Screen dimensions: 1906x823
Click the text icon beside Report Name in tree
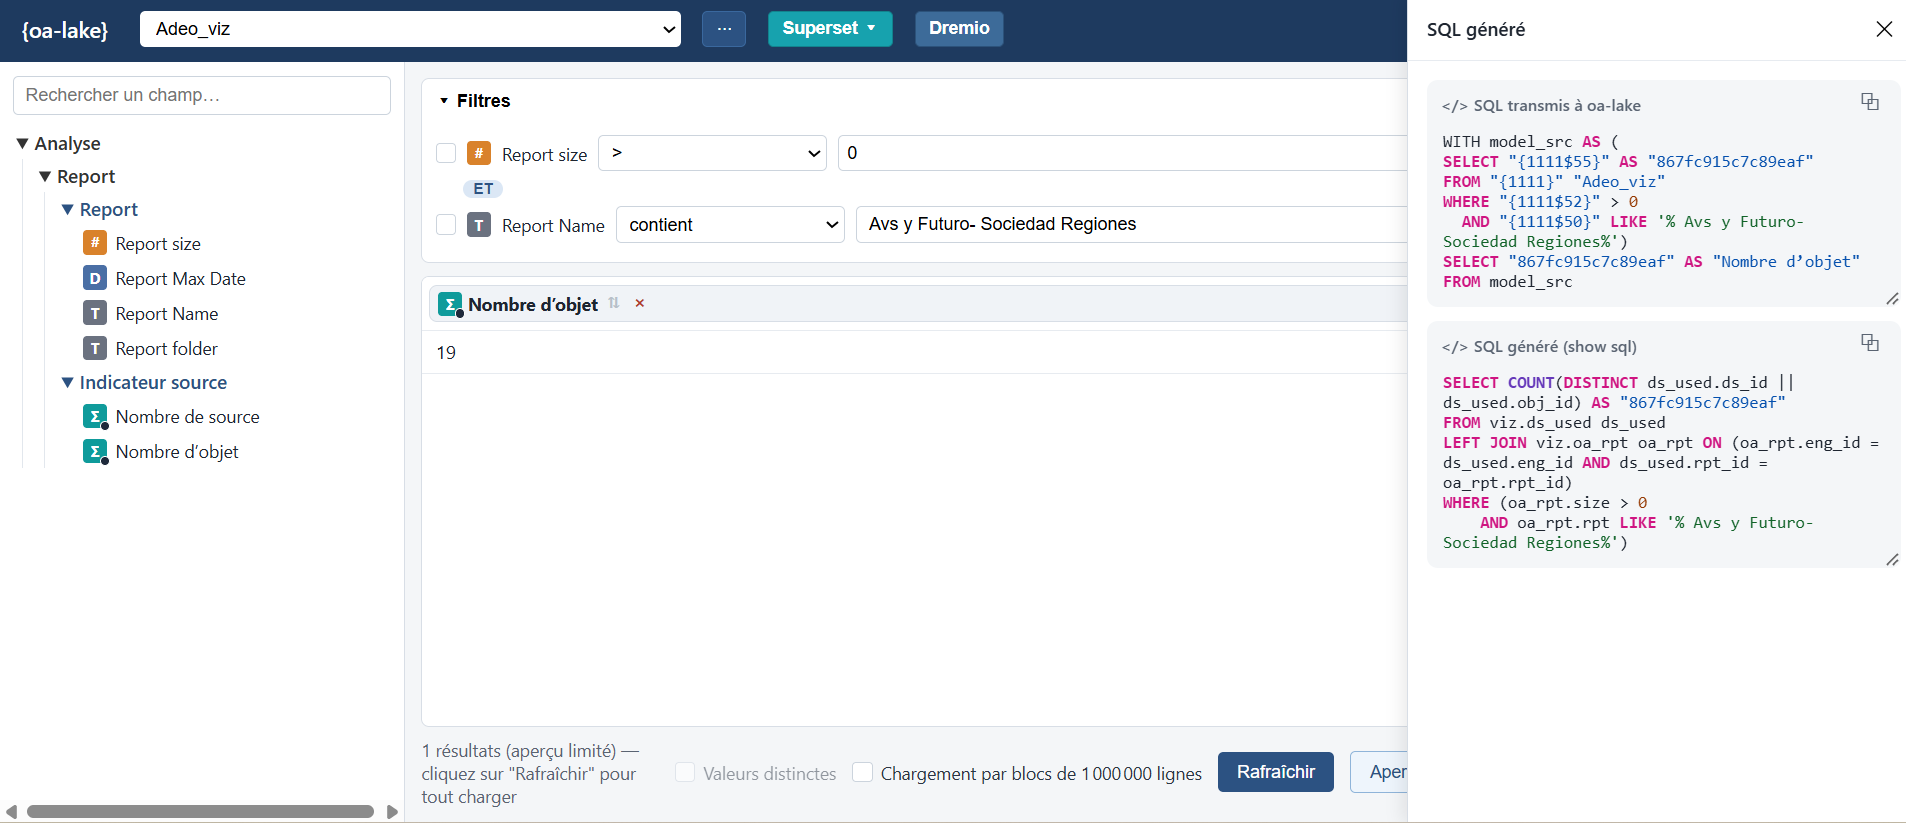click(x=95, y=313)
